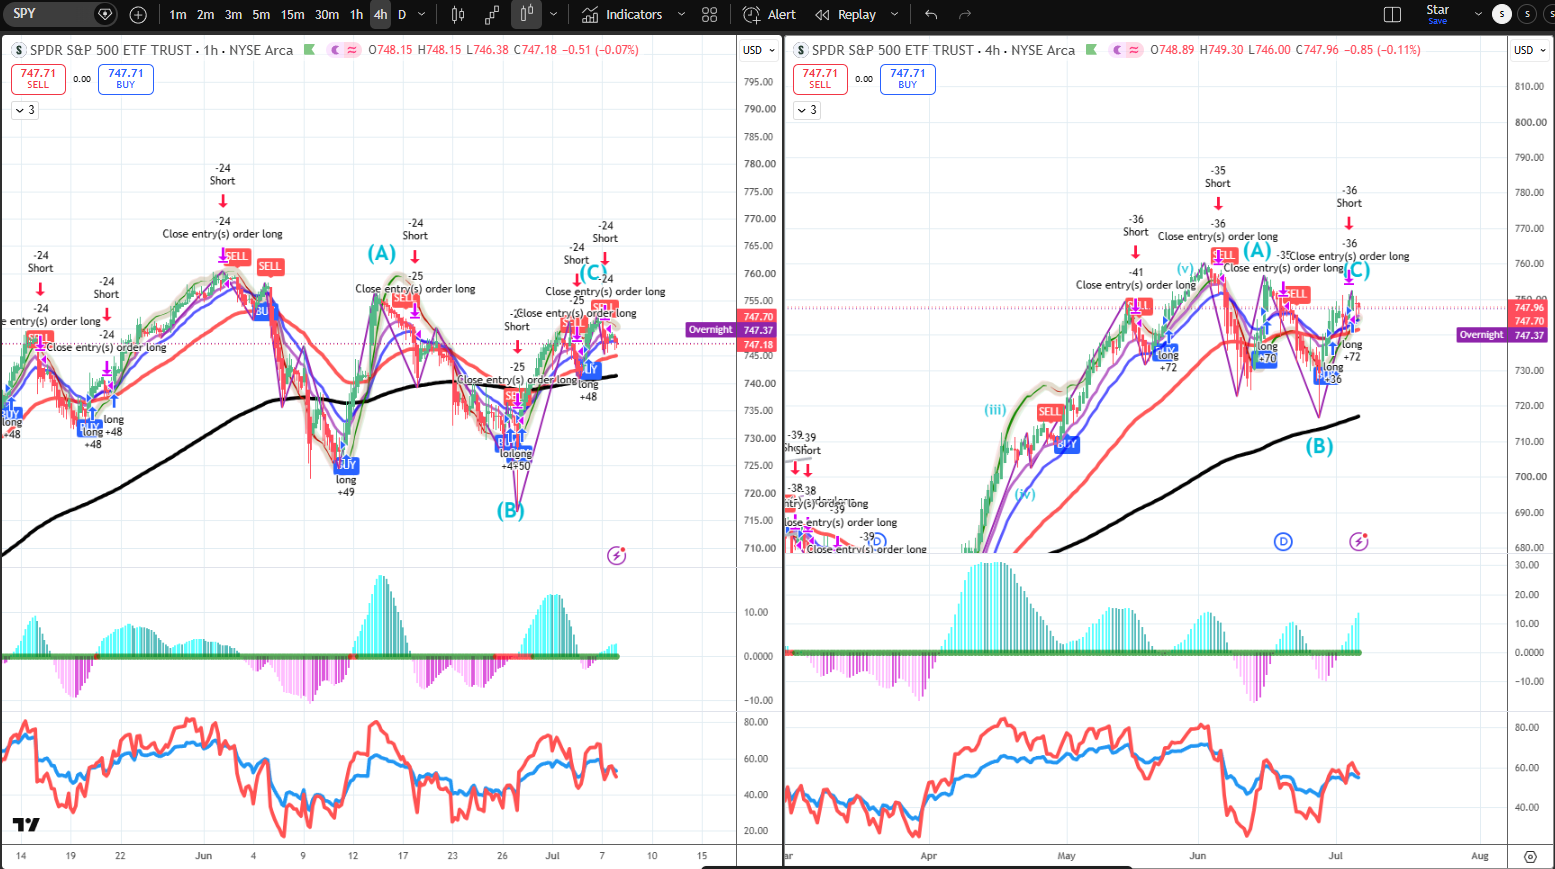Click the blue D dividend marker near July
Screen dimensions: 1555x869
[1283, 541]
